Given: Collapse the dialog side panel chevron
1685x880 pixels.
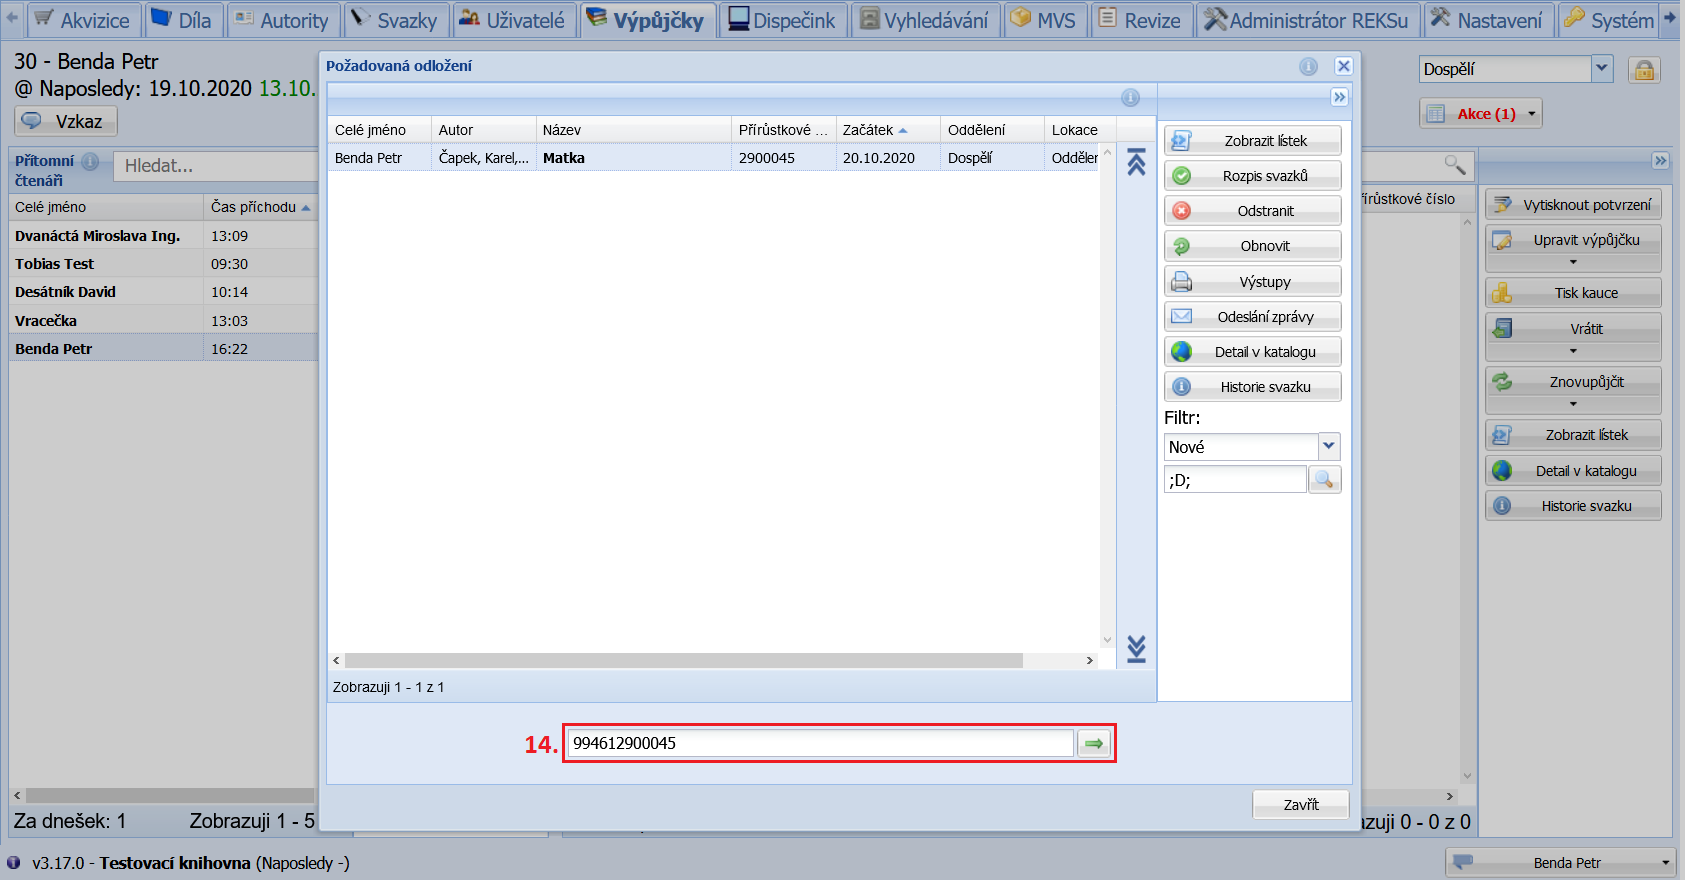Looking at the screenshot, I should pyautogui.click(x=1339, y=97).
